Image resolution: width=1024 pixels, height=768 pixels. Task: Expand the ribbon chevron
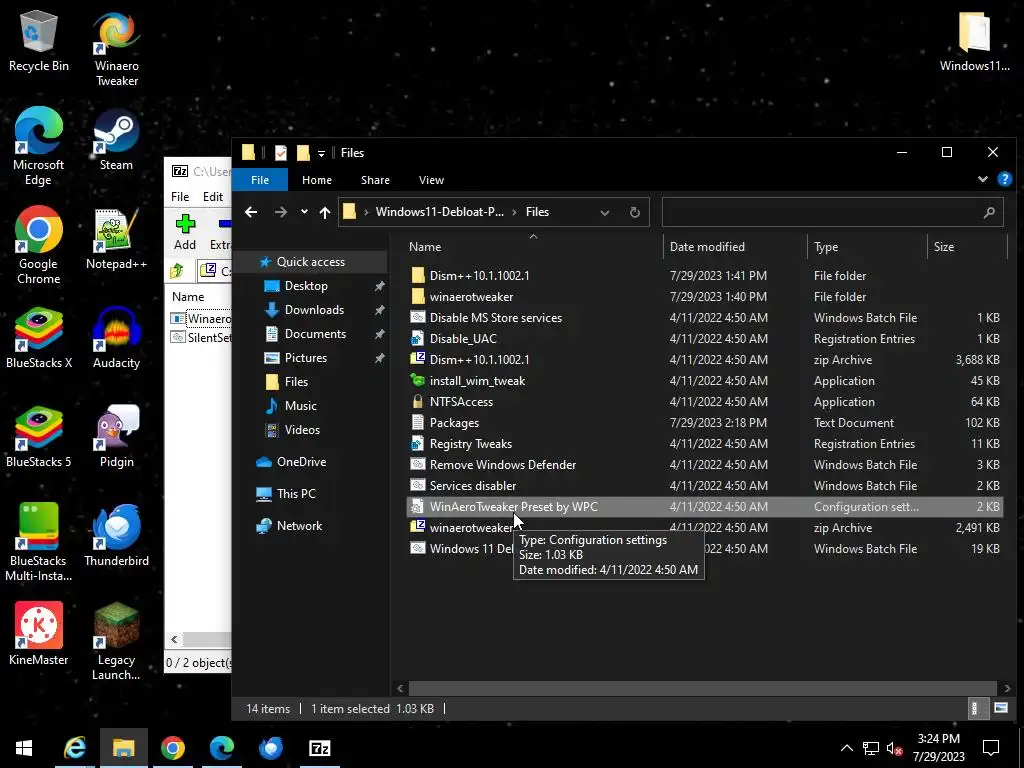pos(982,179)
